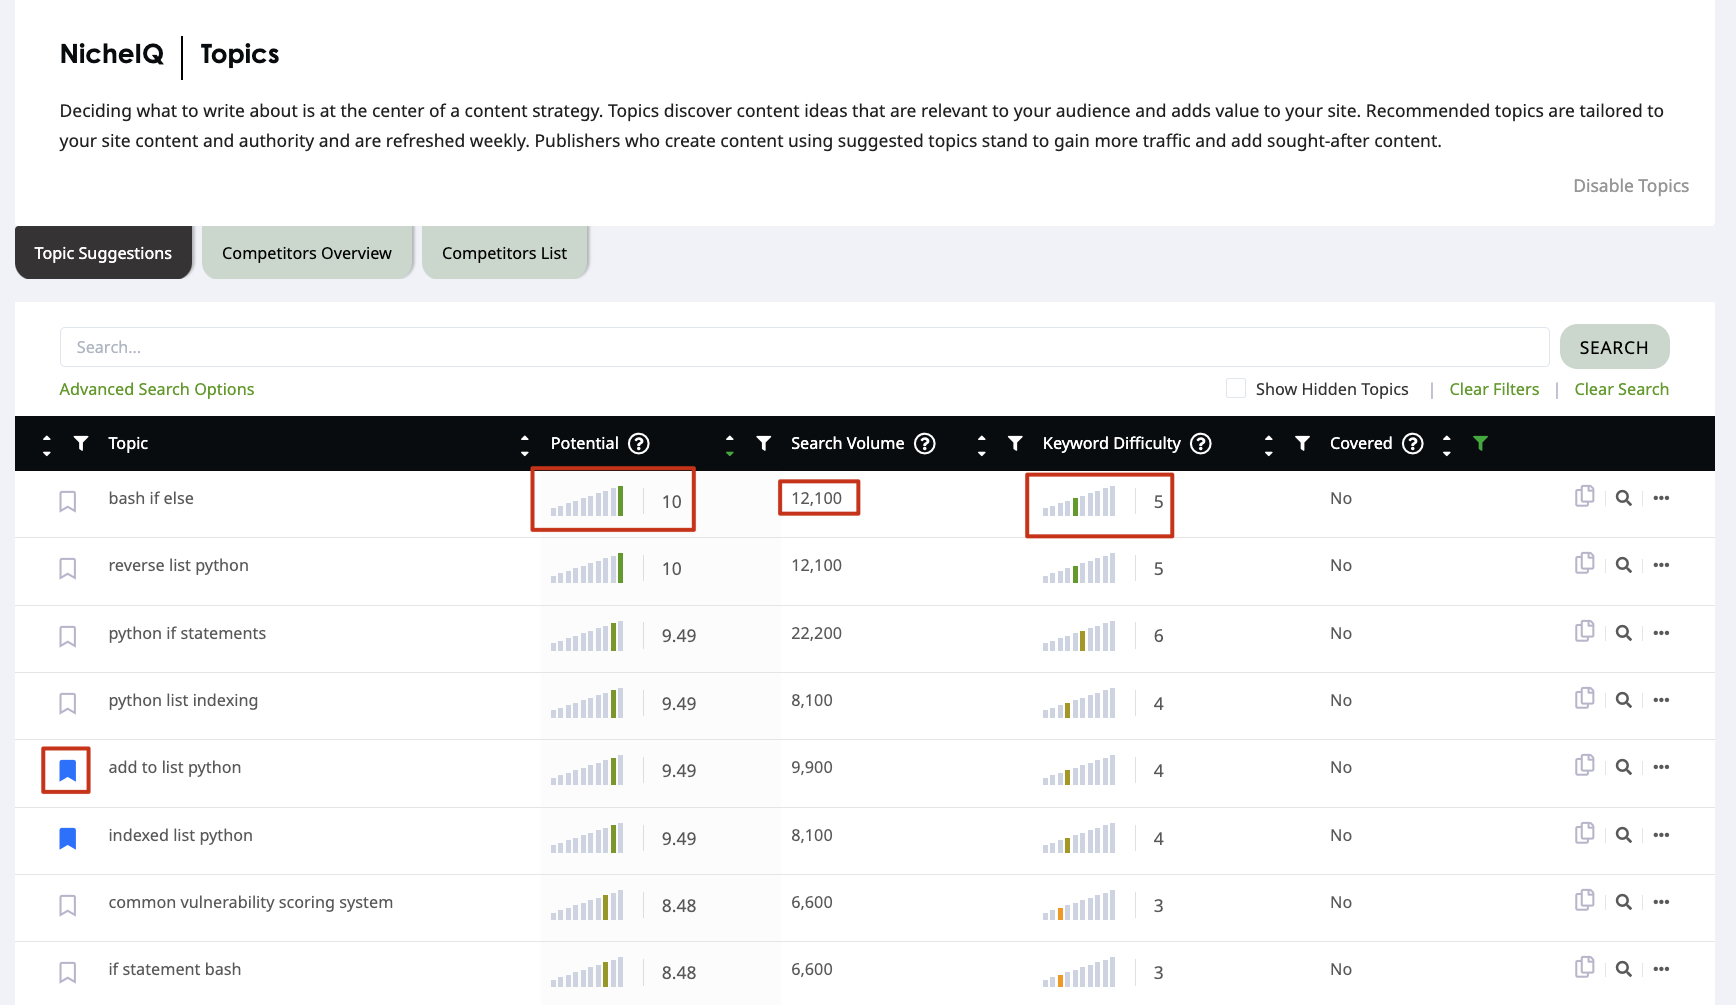
Task: Focus the topic Search input field
Action: (804, 347)
